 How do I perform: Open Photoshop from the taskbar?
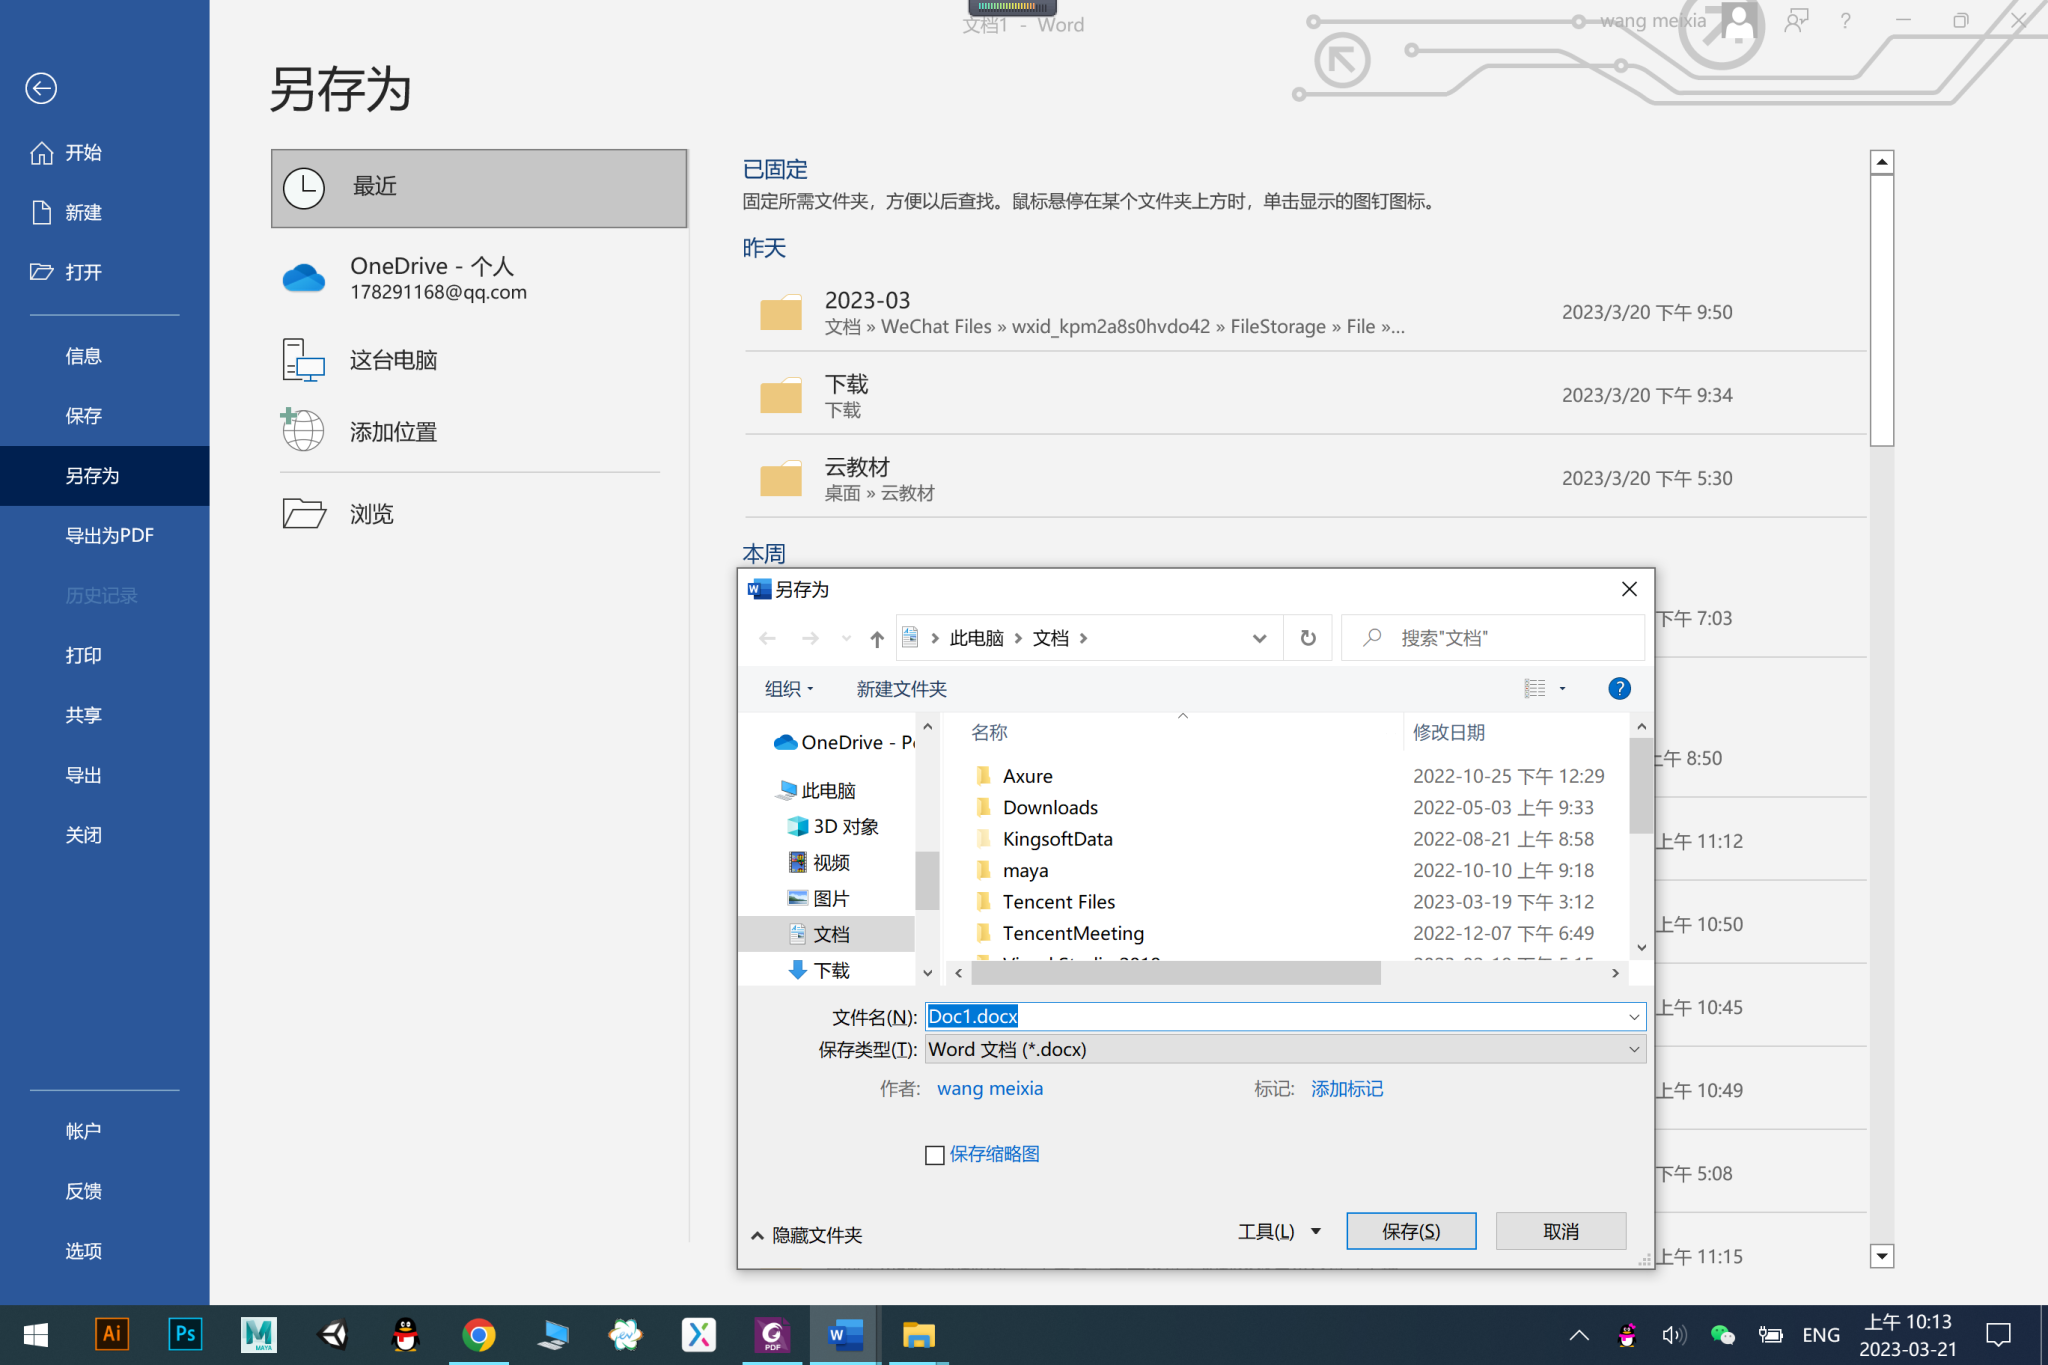(x=185, y=1334)
